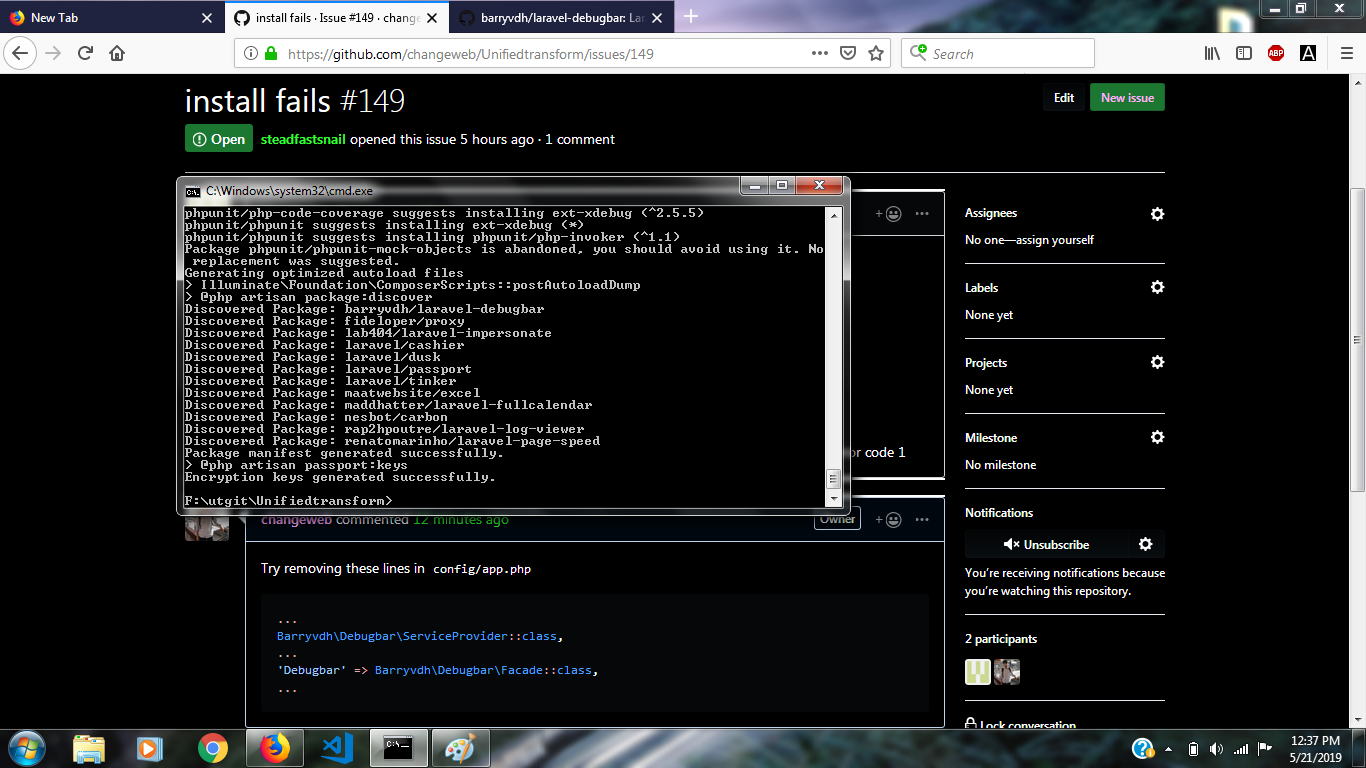Open the page actions meatball menu
Viewport: 1366px width, 768px height.
819,53
